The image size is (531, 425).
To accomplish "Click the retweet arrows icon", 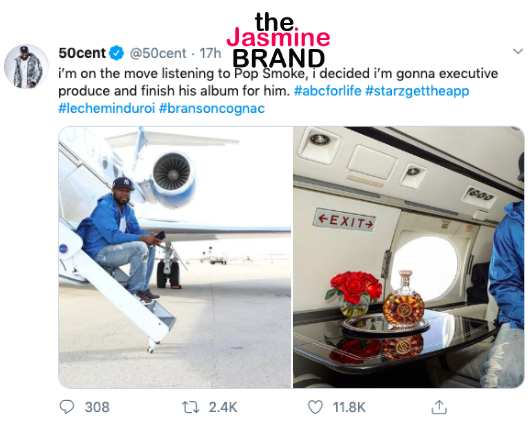I will (x=191, y=407).
